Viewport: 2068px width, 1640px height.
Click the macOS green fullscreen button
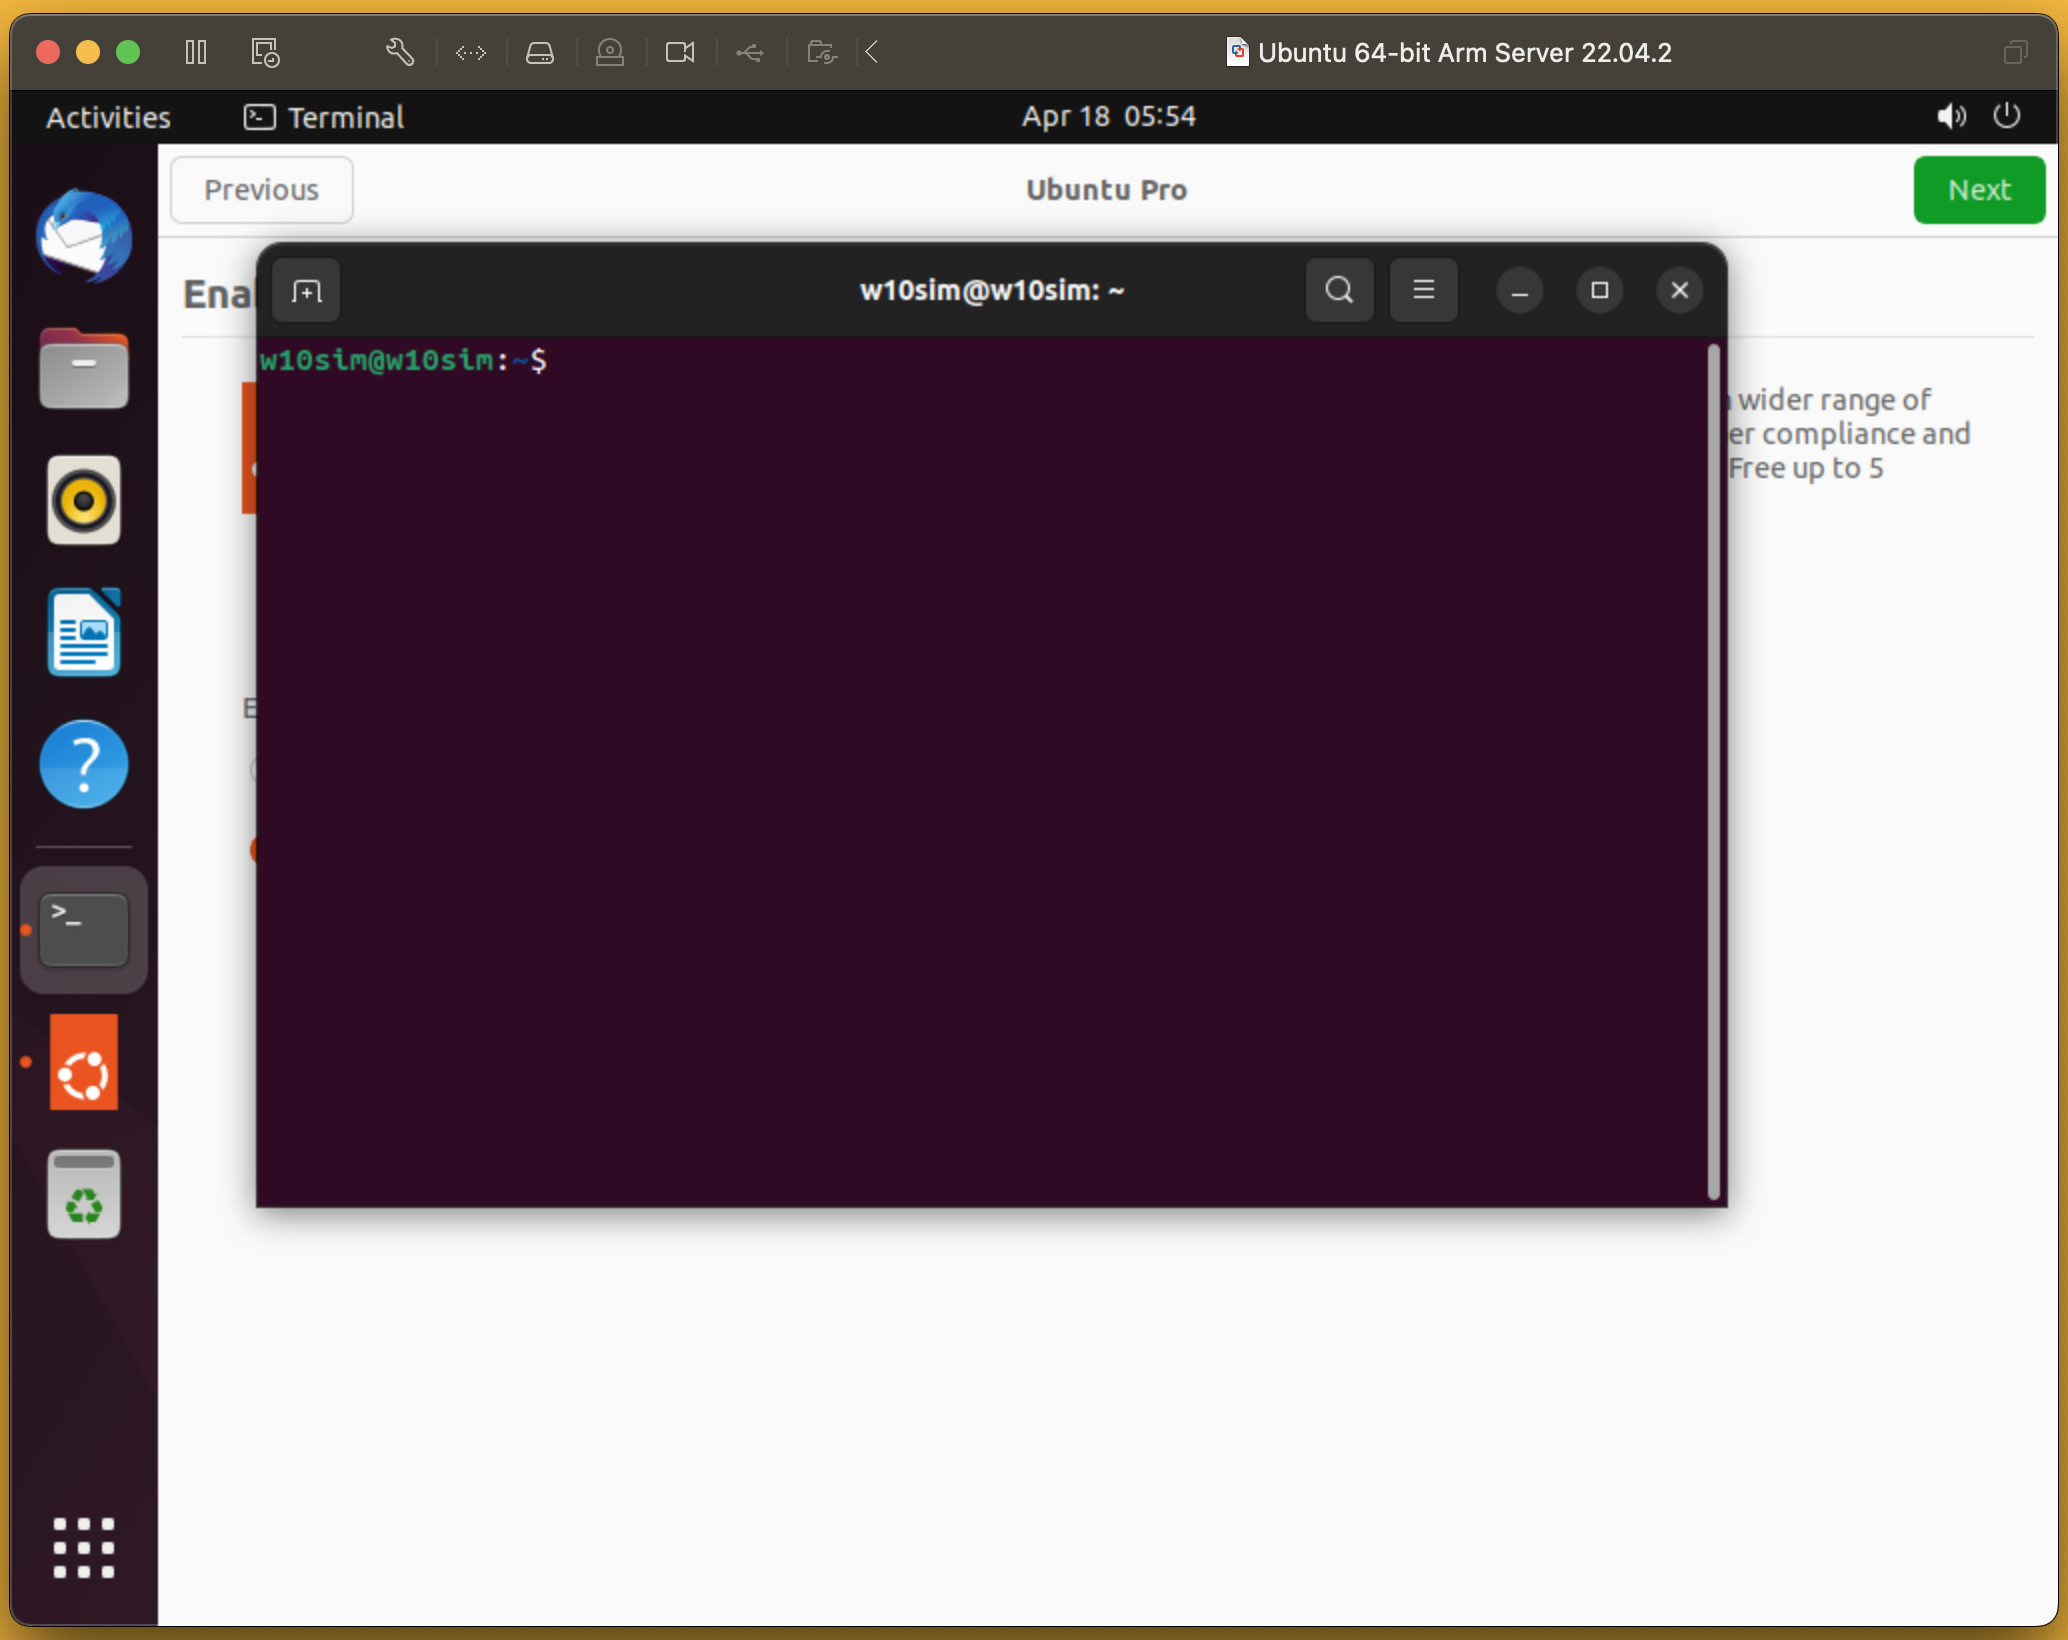pyautogui.click(x=128, y=52)
